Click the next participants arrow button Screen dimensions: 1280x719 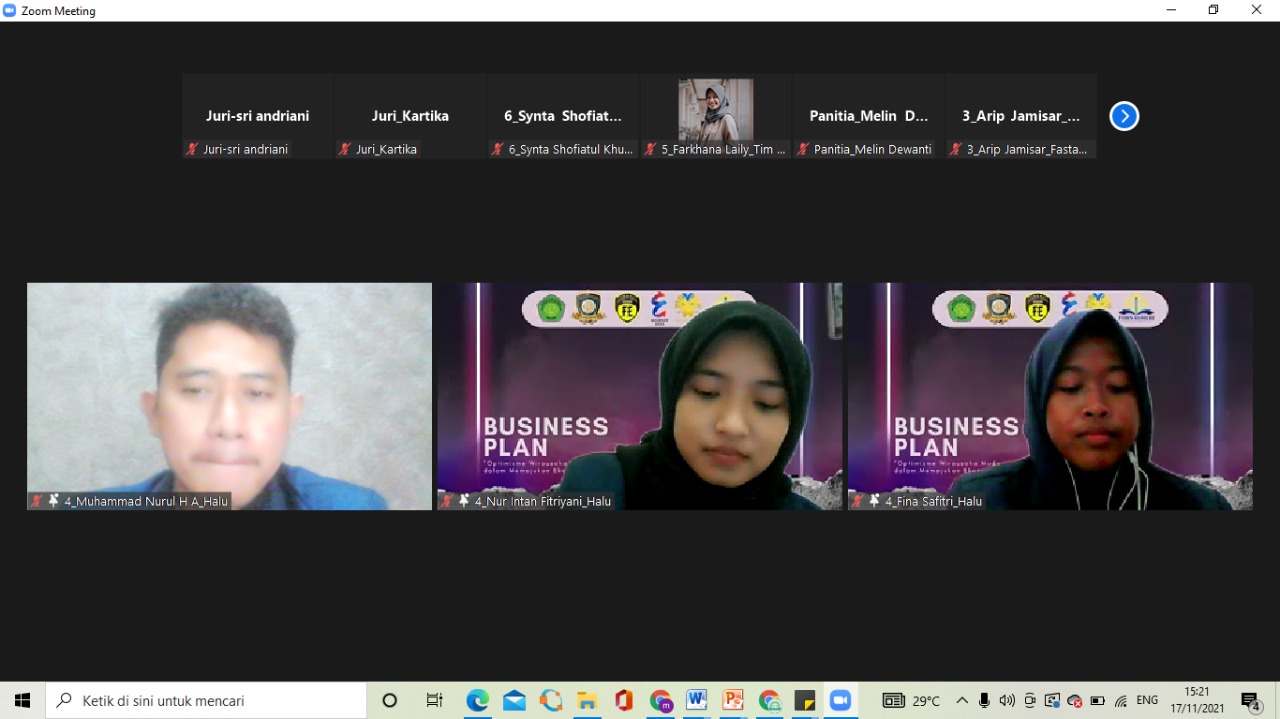[x=1124, y=116]
